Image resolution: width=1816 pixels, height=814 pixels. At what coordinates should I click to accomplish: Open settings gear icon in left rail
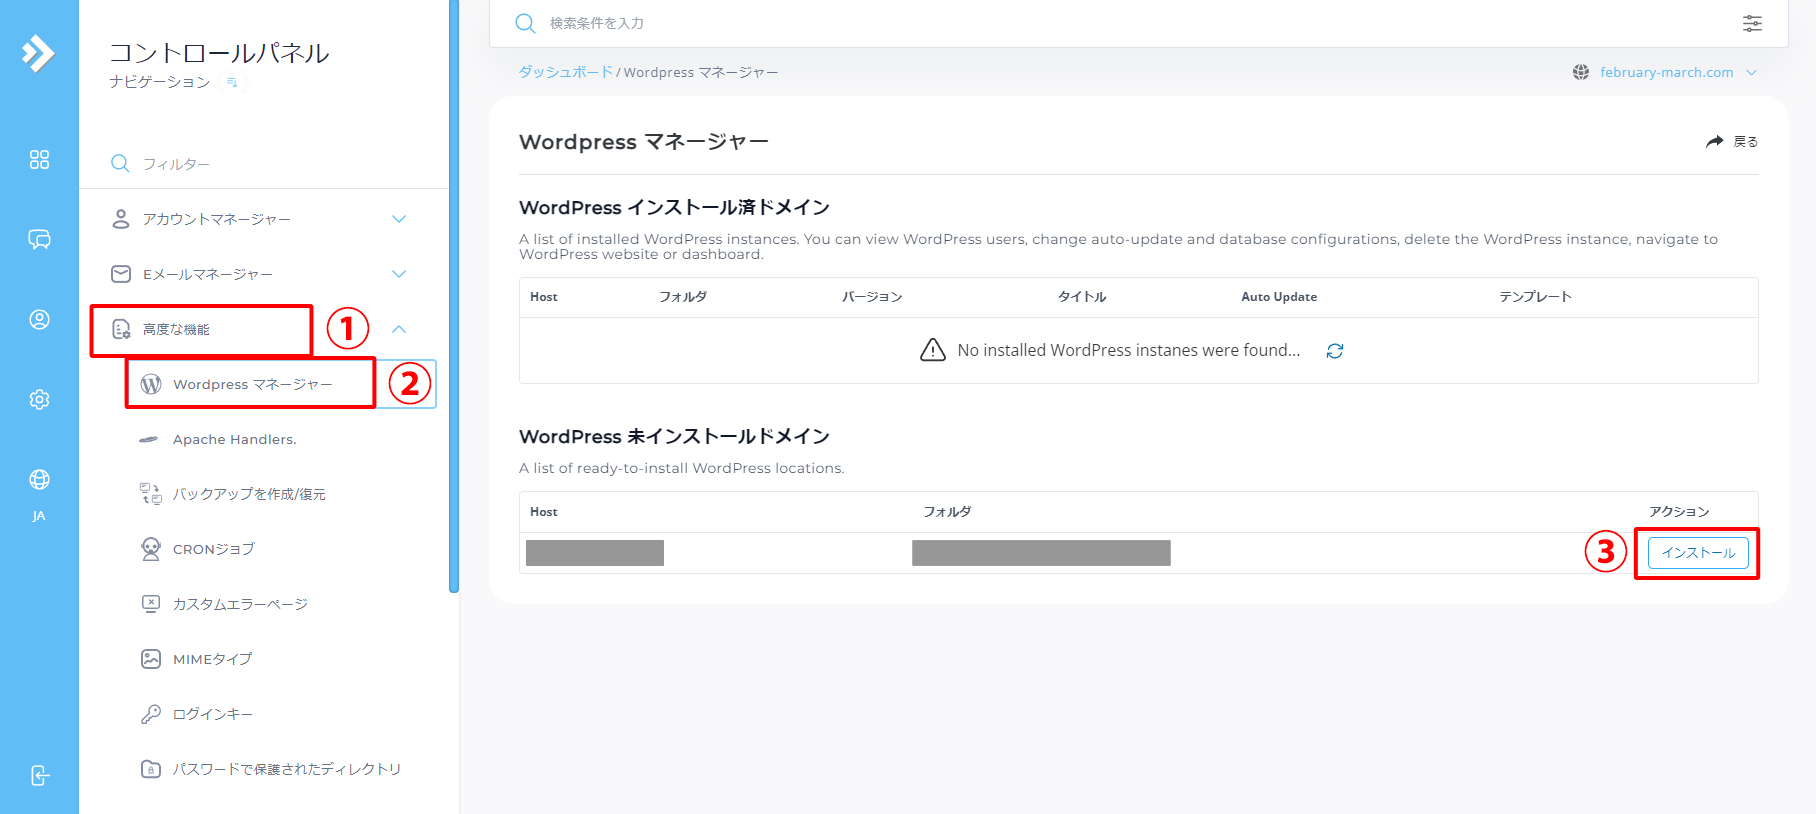pos(39,400)
